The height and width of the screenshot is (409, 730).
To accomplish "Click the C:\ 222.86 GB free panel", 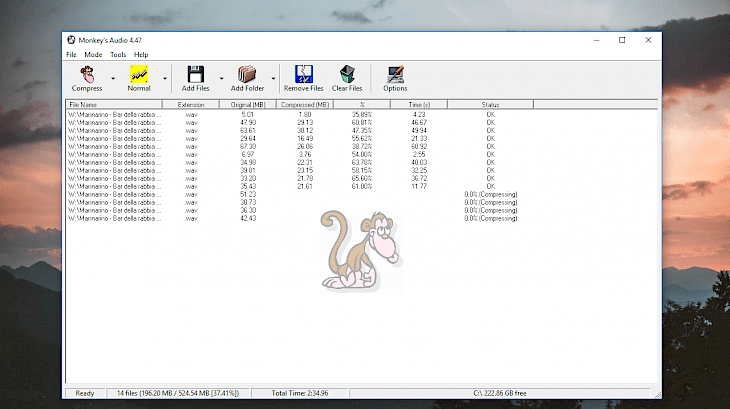I will pyautogui.click(x=500, y=393).
